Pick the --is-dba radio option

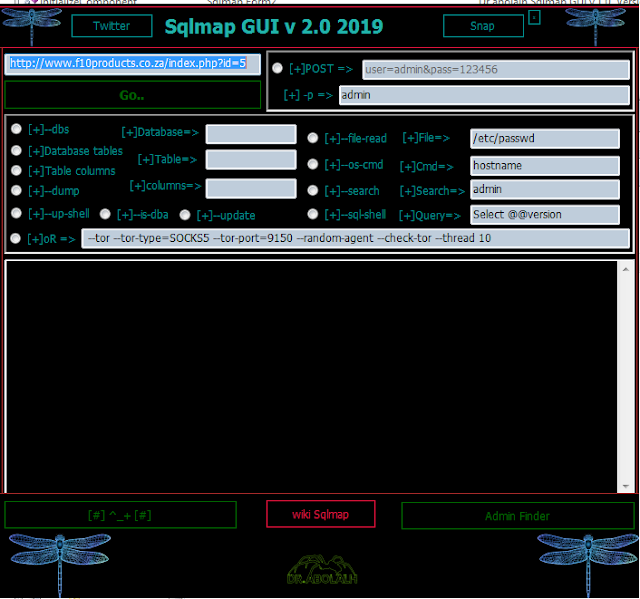(105, 214)
